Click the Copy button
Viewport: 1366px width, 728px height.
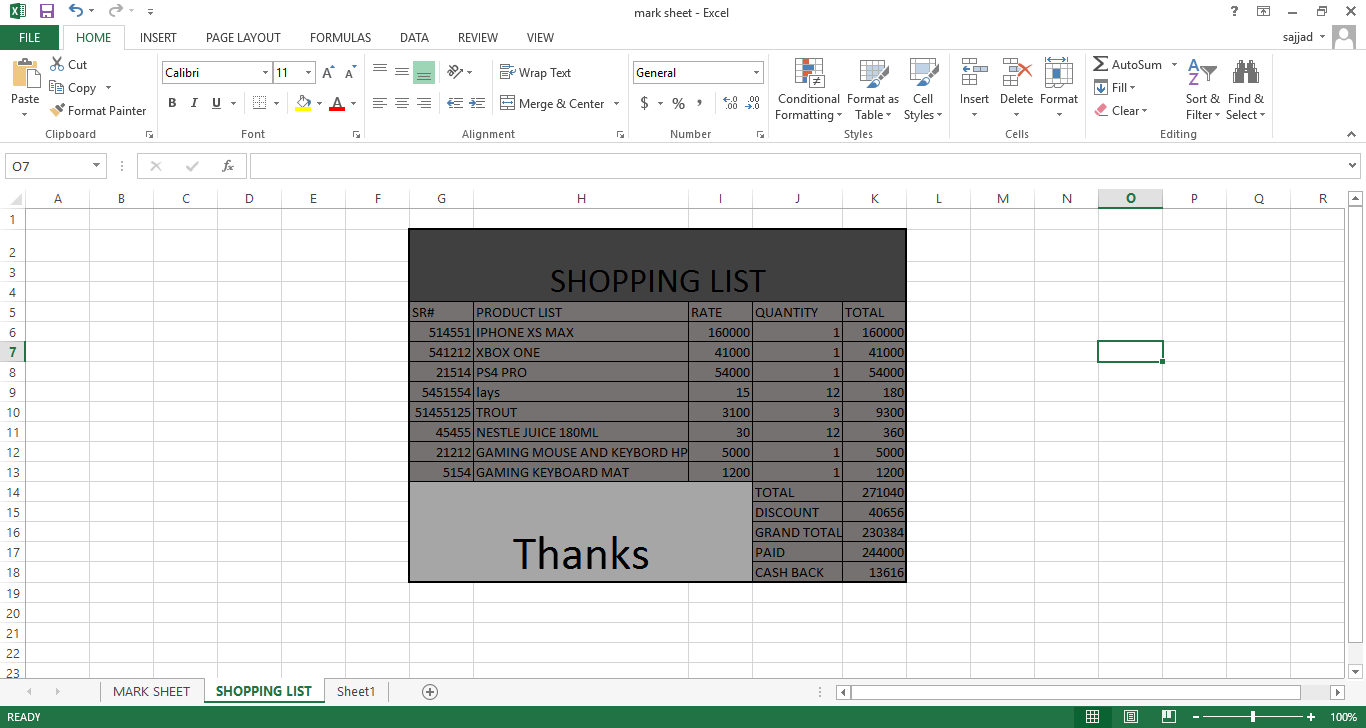(x=73, y=88)
